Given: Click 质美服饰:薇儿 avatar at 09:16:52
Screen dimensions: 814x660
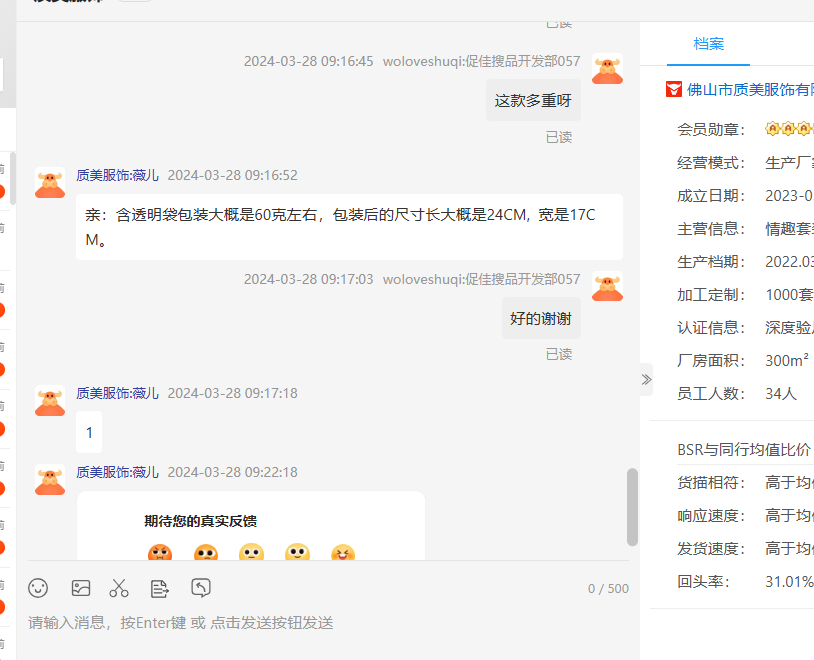Looking at the screenshot, I should [x=50, y=182].
